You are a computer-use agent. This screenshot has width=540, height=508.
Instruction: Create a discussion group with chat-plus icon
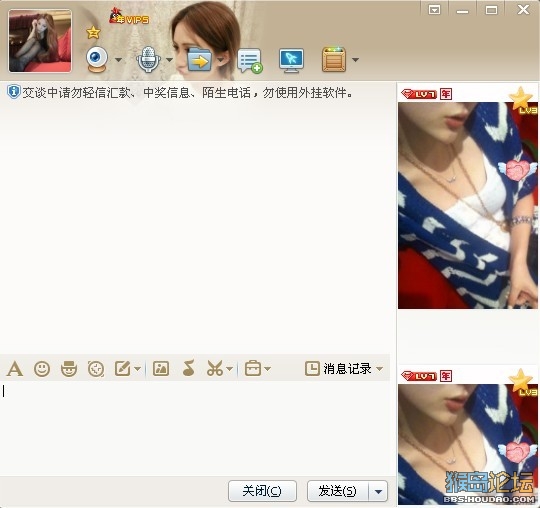click(x=250, y=61)
